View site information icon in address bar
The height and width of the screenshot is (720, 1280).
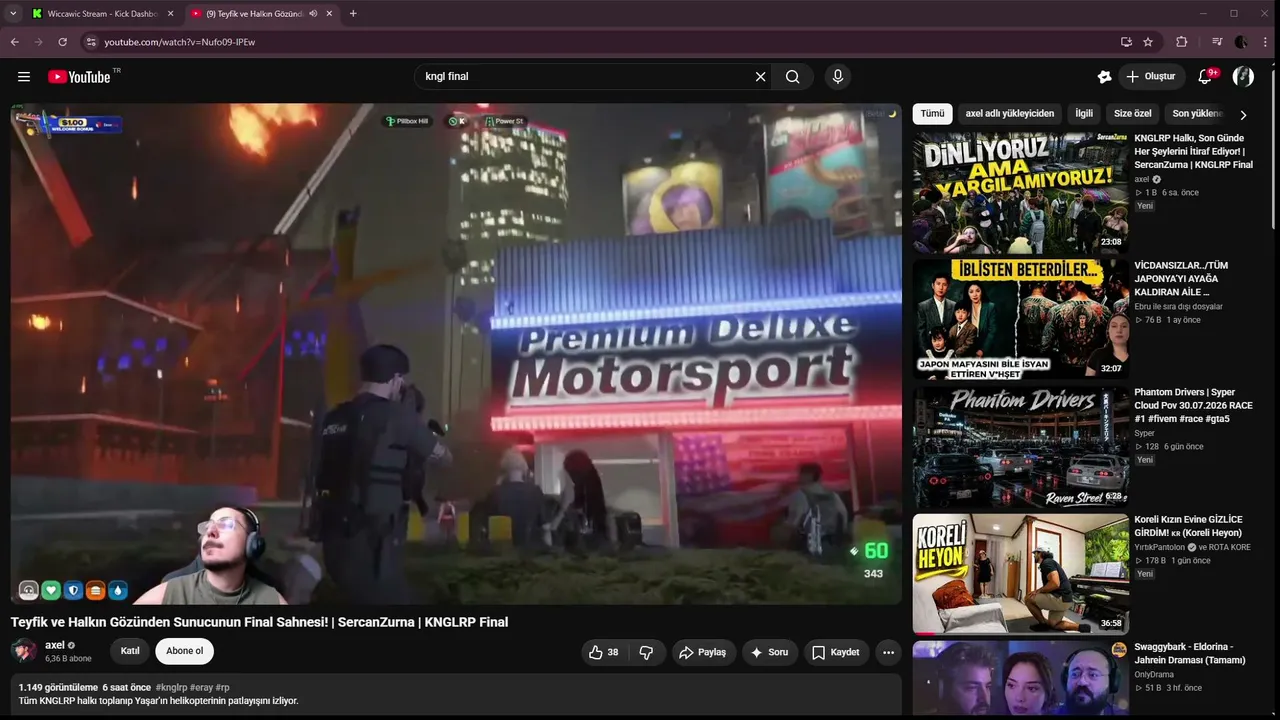point(90,42)
